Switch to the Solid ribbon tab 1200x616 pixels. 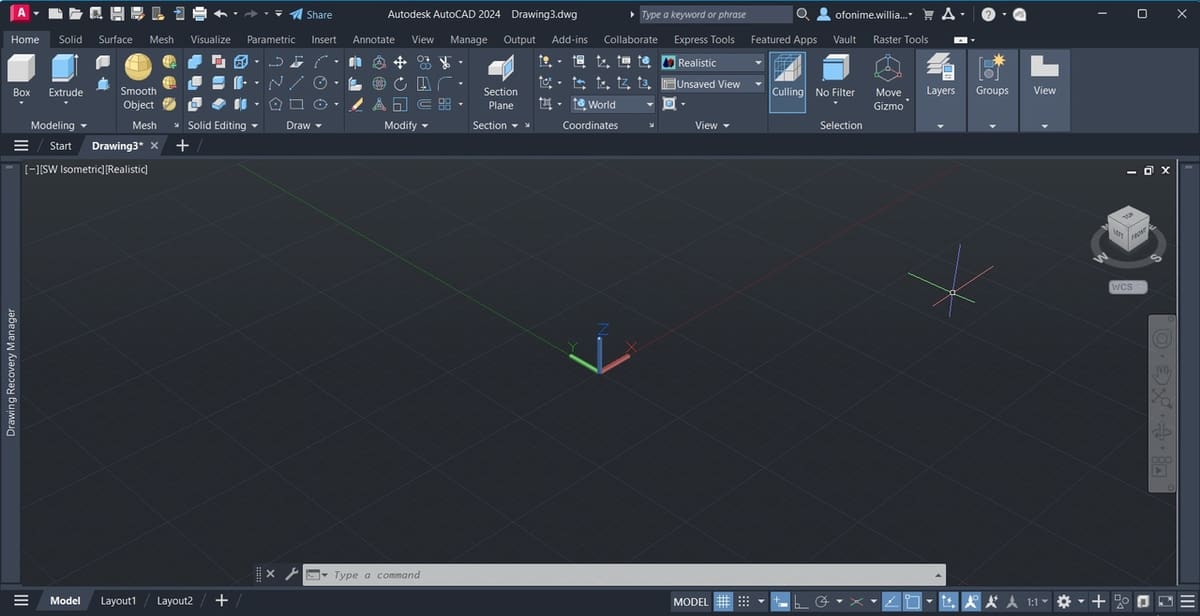70,39
